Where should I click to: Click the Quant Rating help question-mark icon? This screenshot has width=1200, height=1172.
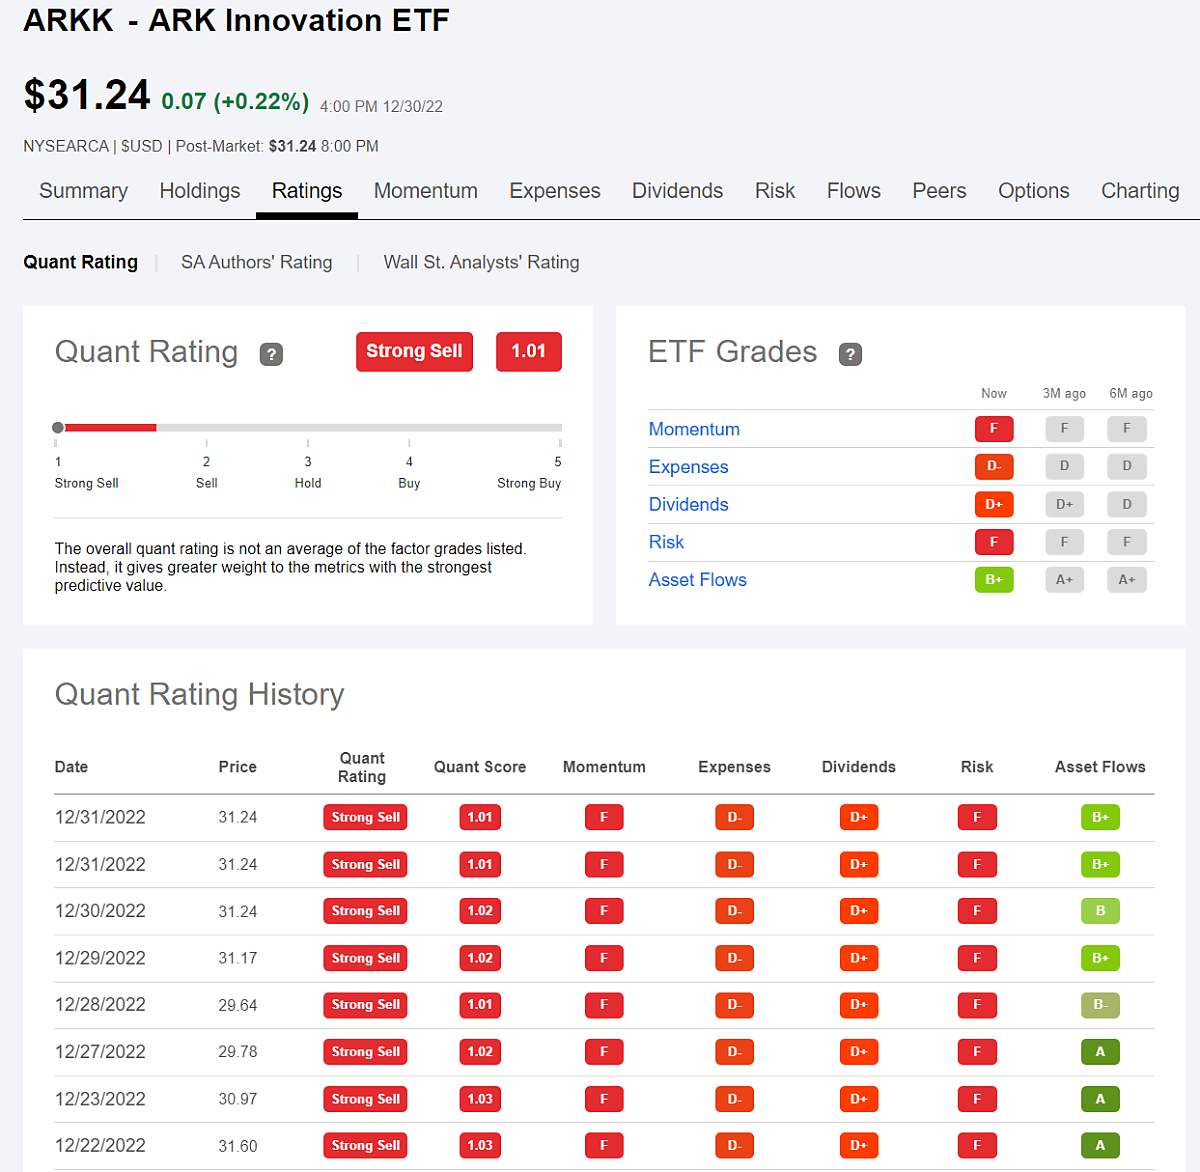(x=271, y=354)
